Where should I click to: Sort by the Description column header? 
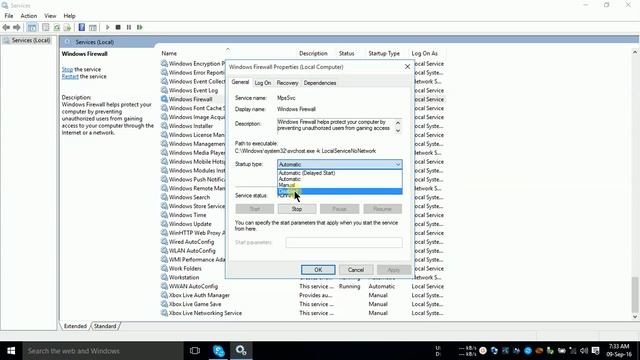point(313,53)
